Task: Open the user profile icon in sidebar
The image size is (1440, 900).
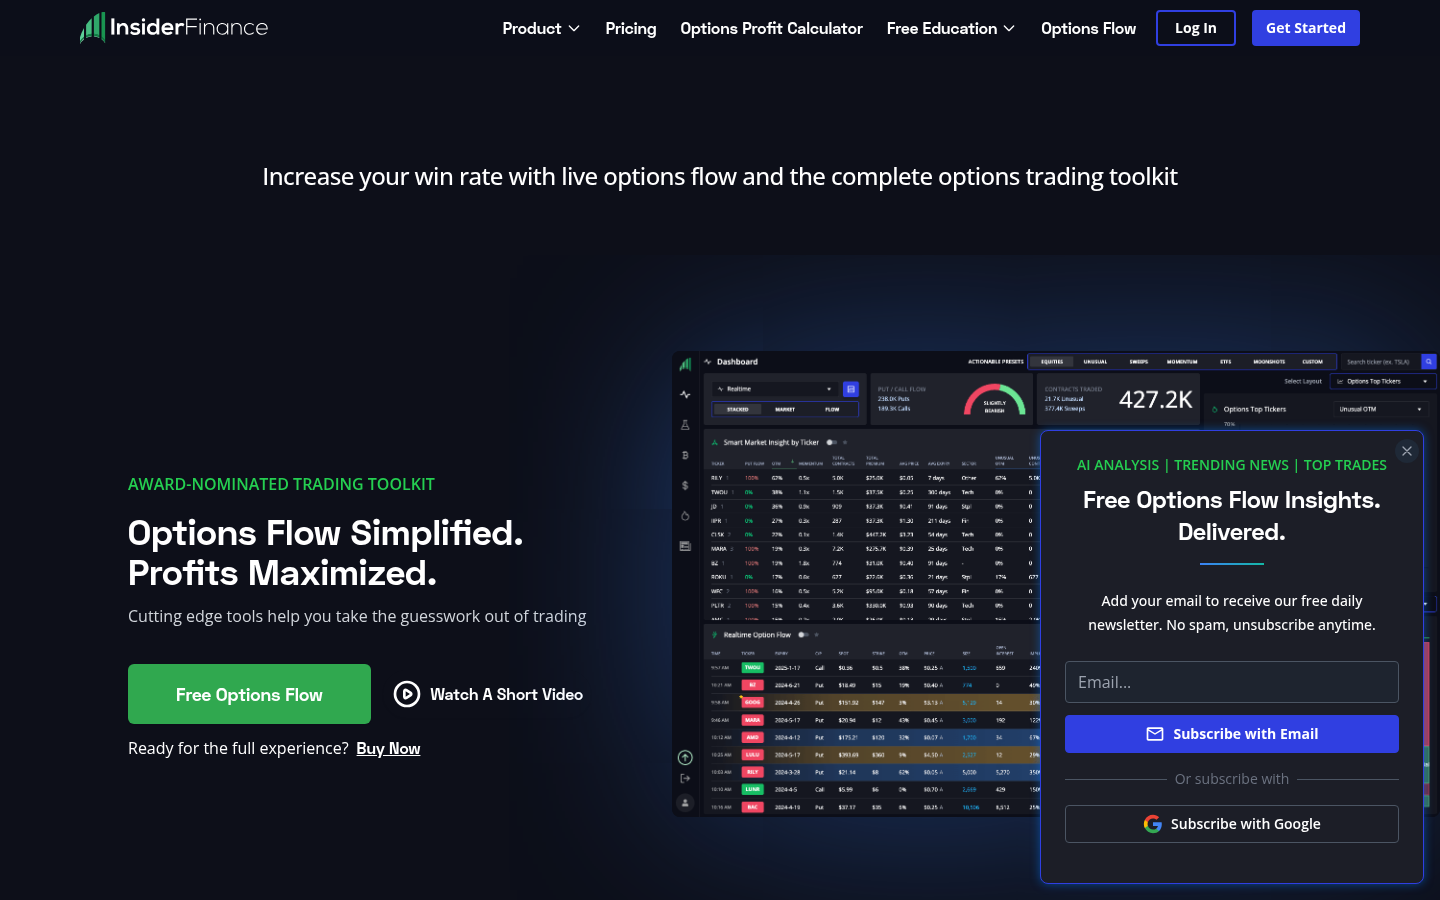Action: [x=685, y=802]
